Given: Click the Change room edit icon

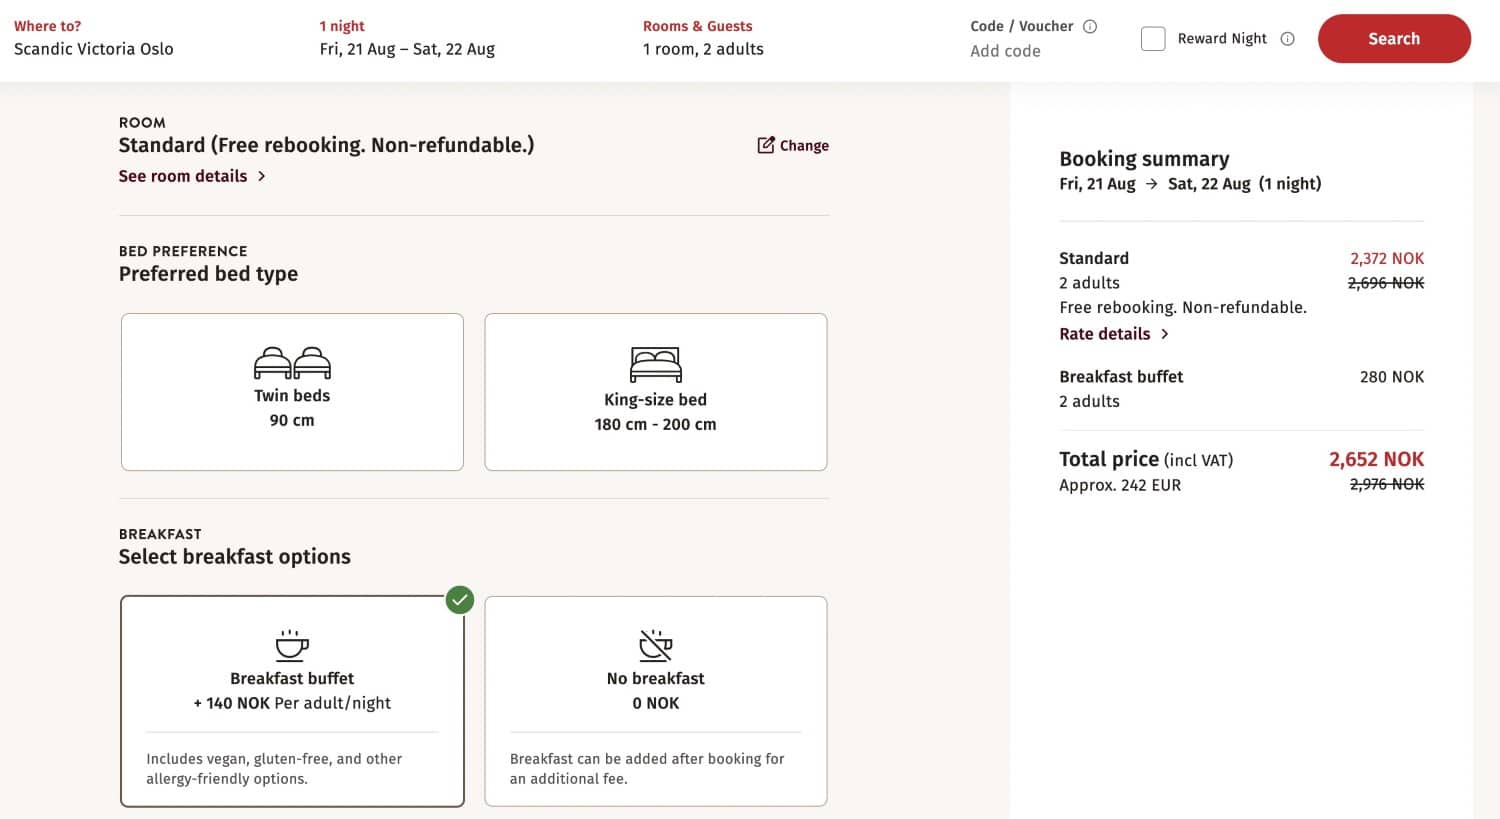Looking at the screenshot, I should 766,145.
